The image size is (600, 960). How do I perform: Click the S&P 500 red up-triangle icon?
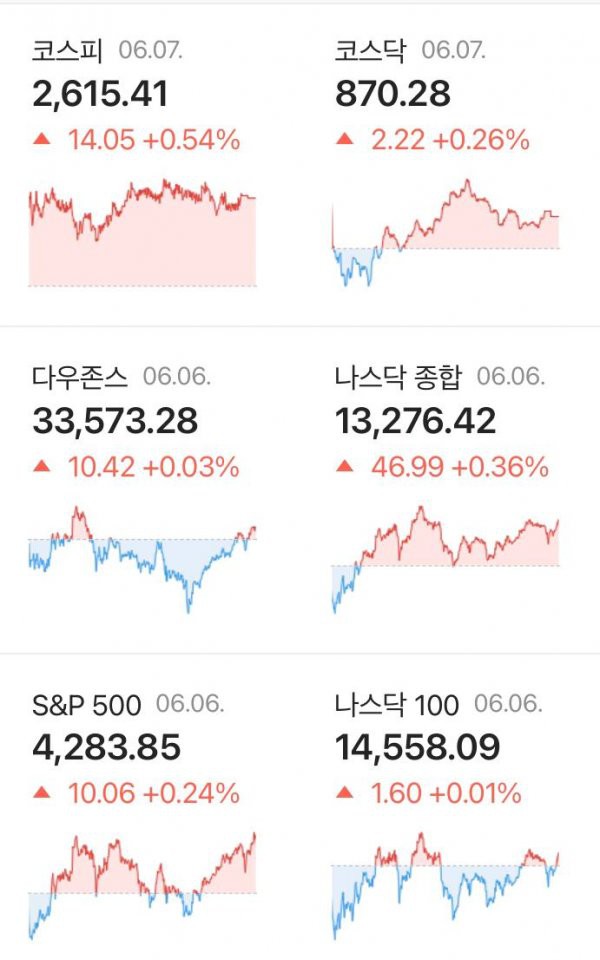(x=42, y=793)
